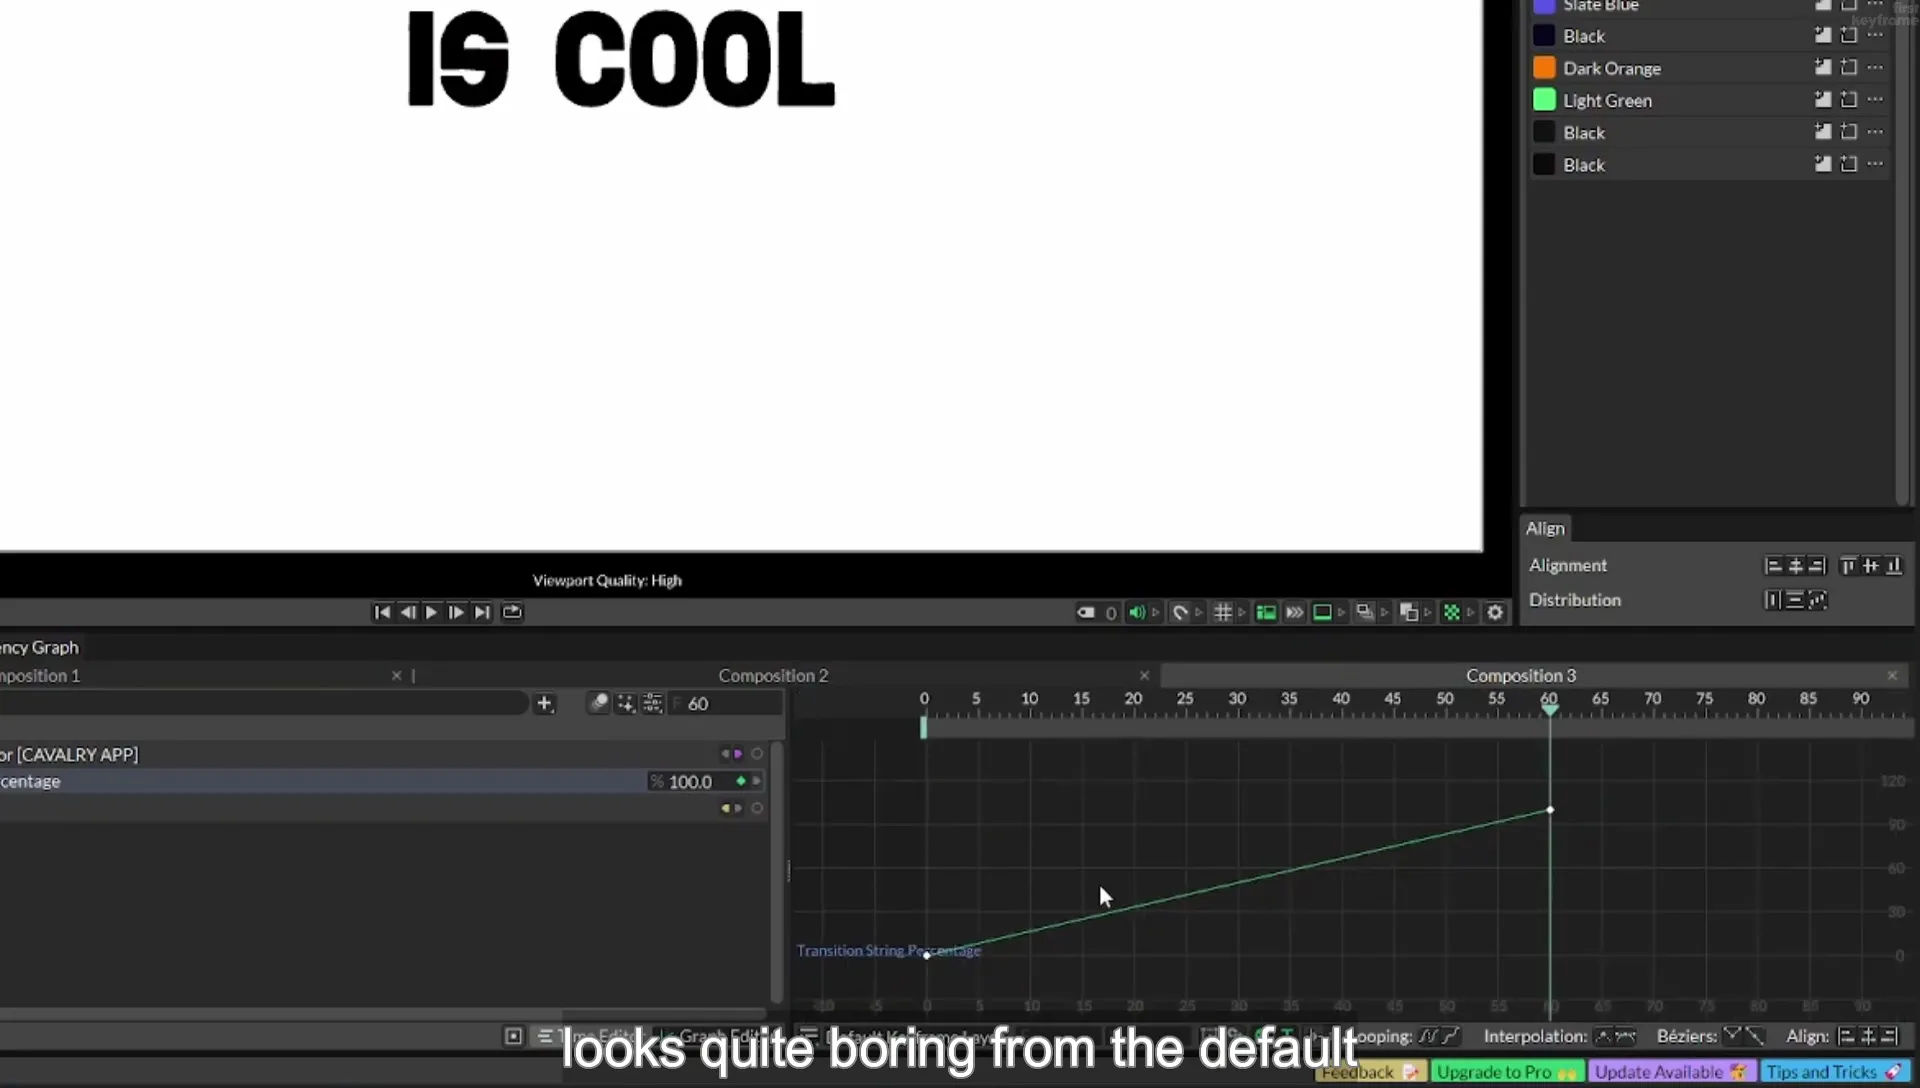The image size is (1920, 1088).
Task: Open the monitor frame options arrow
Action: pos(1342,612)
